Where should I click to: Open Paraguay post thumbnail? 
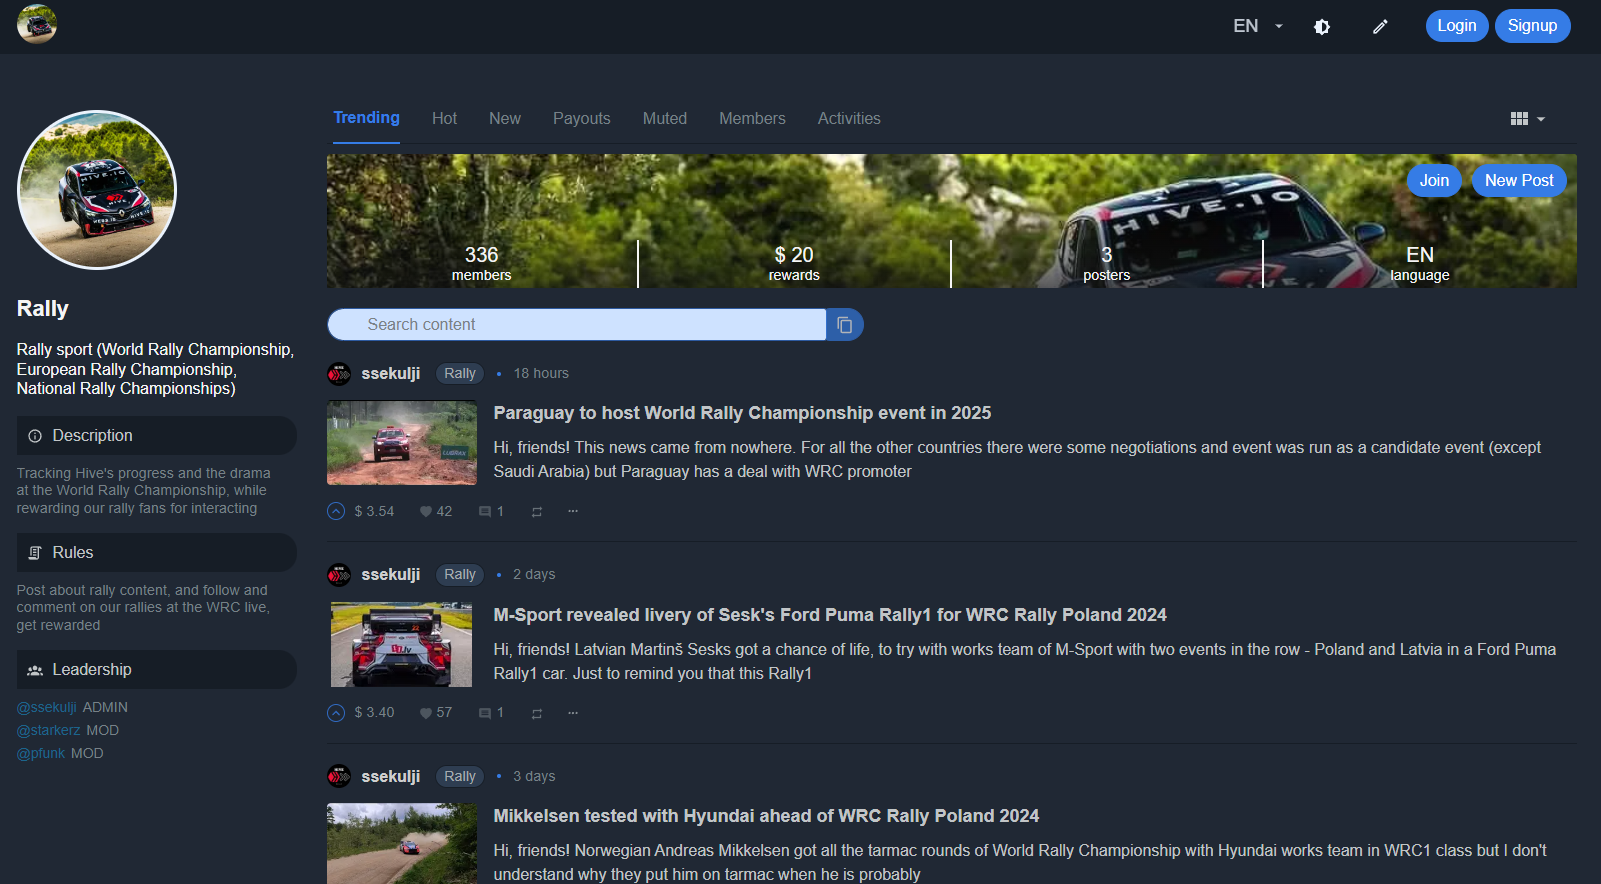click(402, 443)
